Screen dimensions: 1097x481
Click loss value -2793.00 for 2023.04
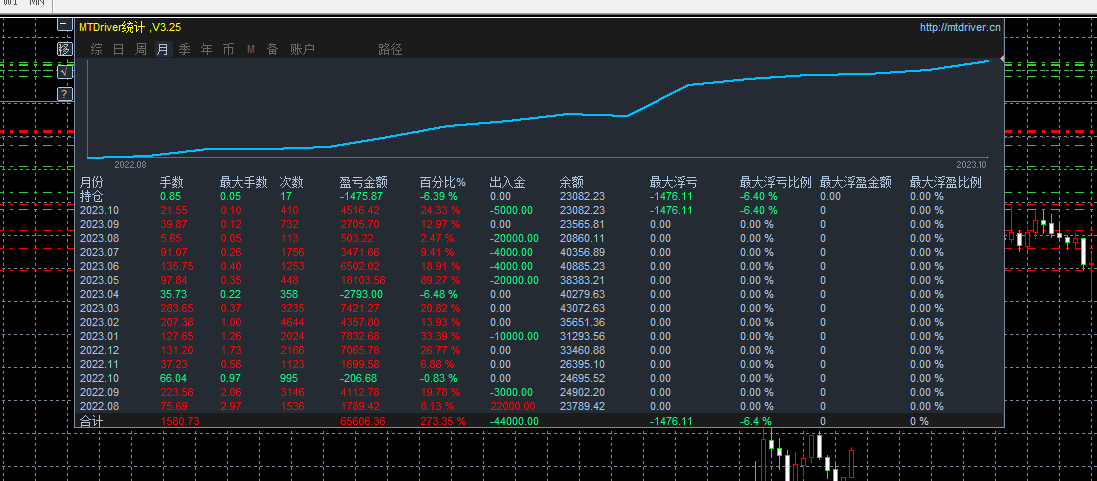(361, 294)
